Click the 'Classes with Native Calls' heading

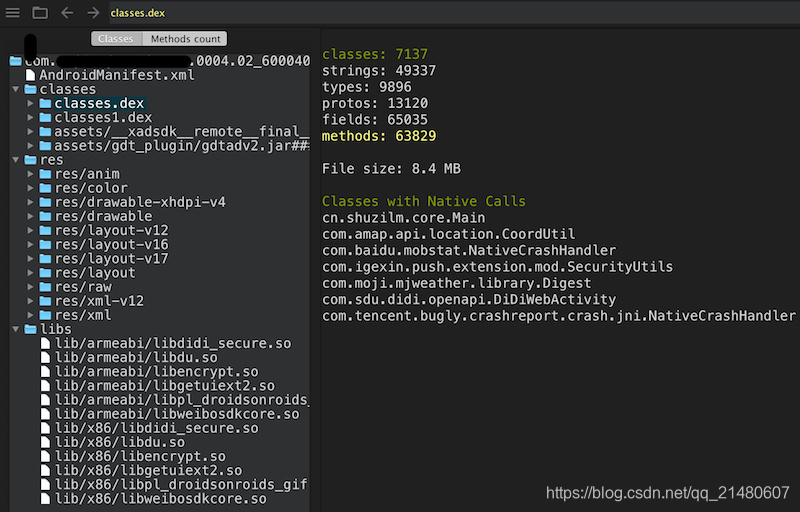point(424,201)
